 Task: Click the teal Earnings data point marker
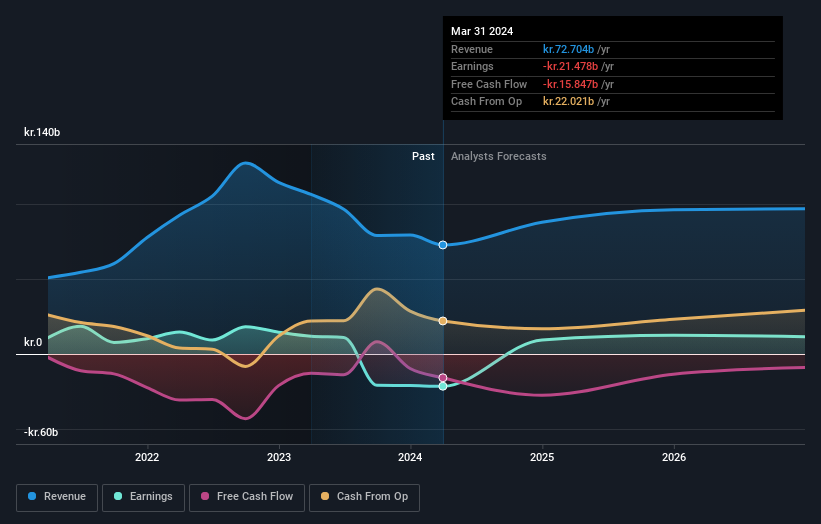click(443, 386)
